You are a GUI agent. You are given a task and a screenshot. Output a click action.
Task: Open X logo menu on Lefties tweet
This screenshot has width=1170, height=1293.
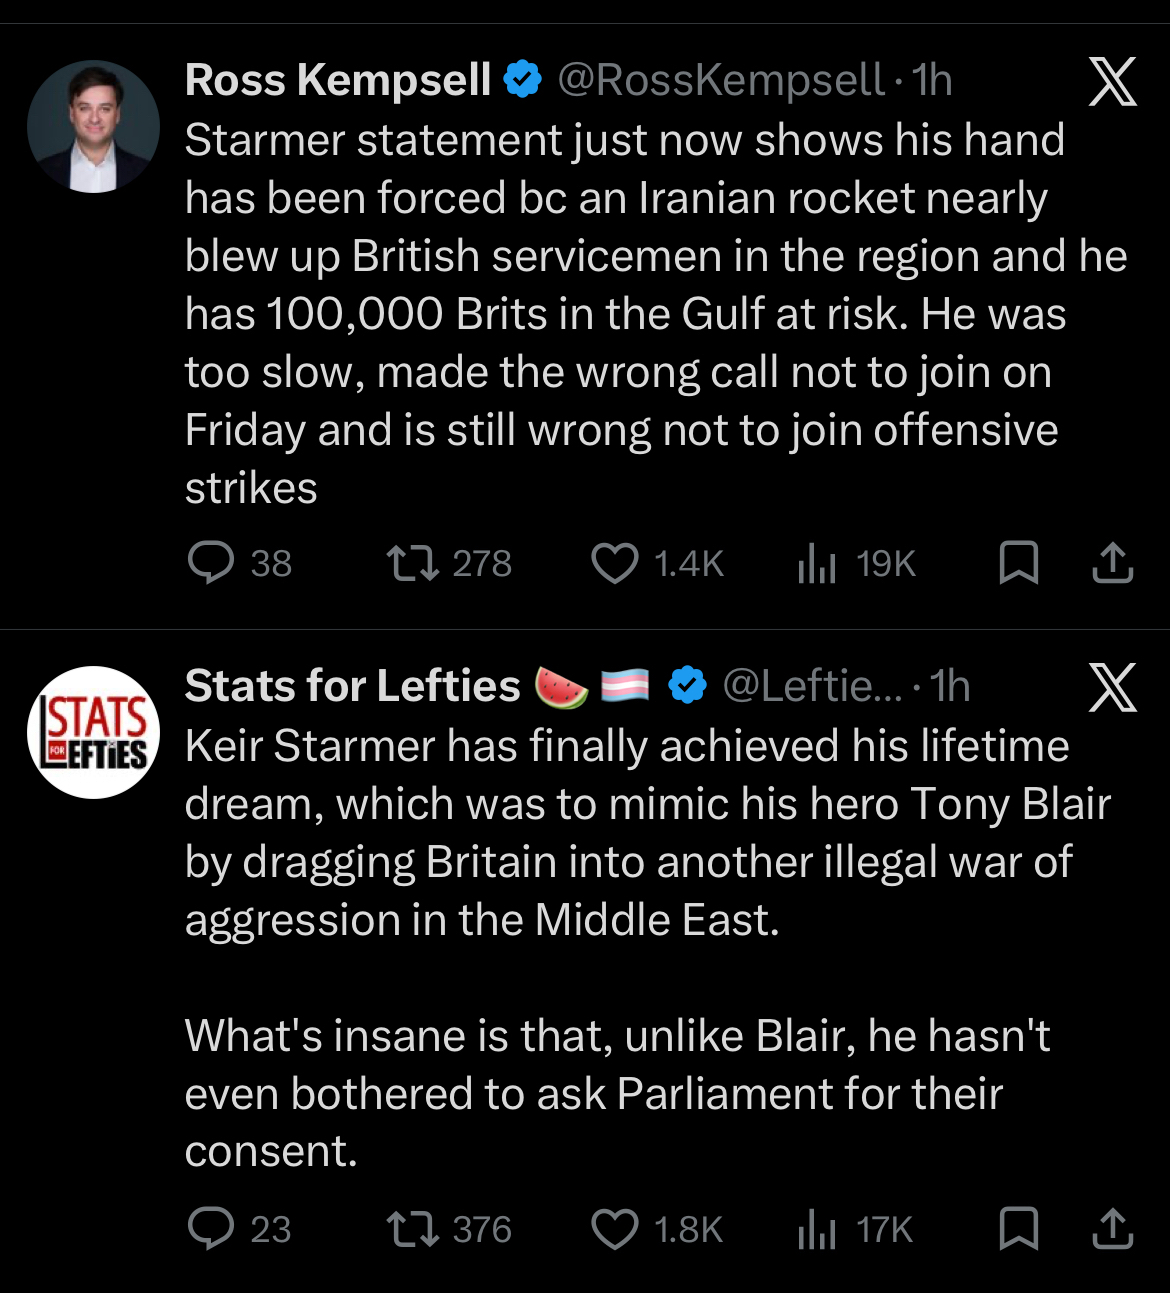1112,688
